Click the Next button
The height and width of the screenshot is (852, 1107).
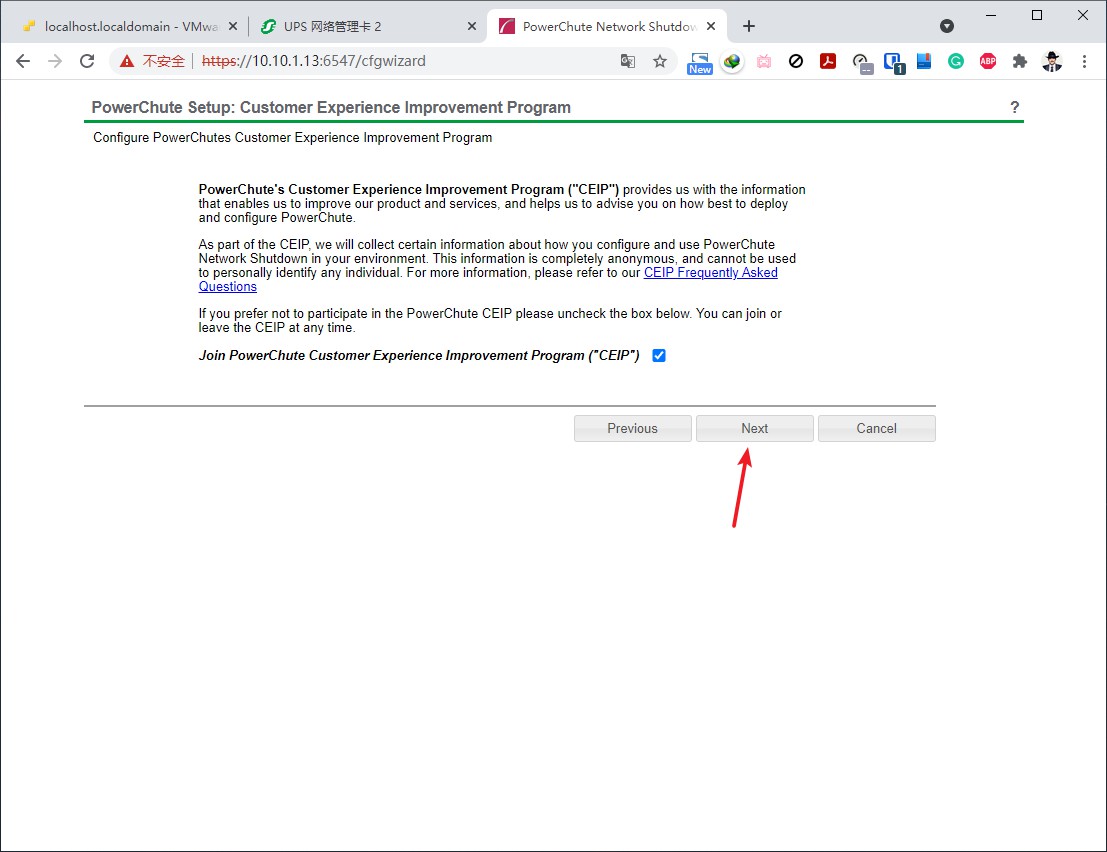coord(754,428)
